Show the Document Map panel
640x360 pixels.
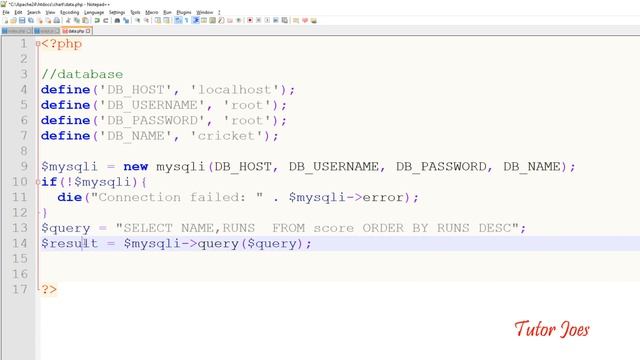click(212, 20)
